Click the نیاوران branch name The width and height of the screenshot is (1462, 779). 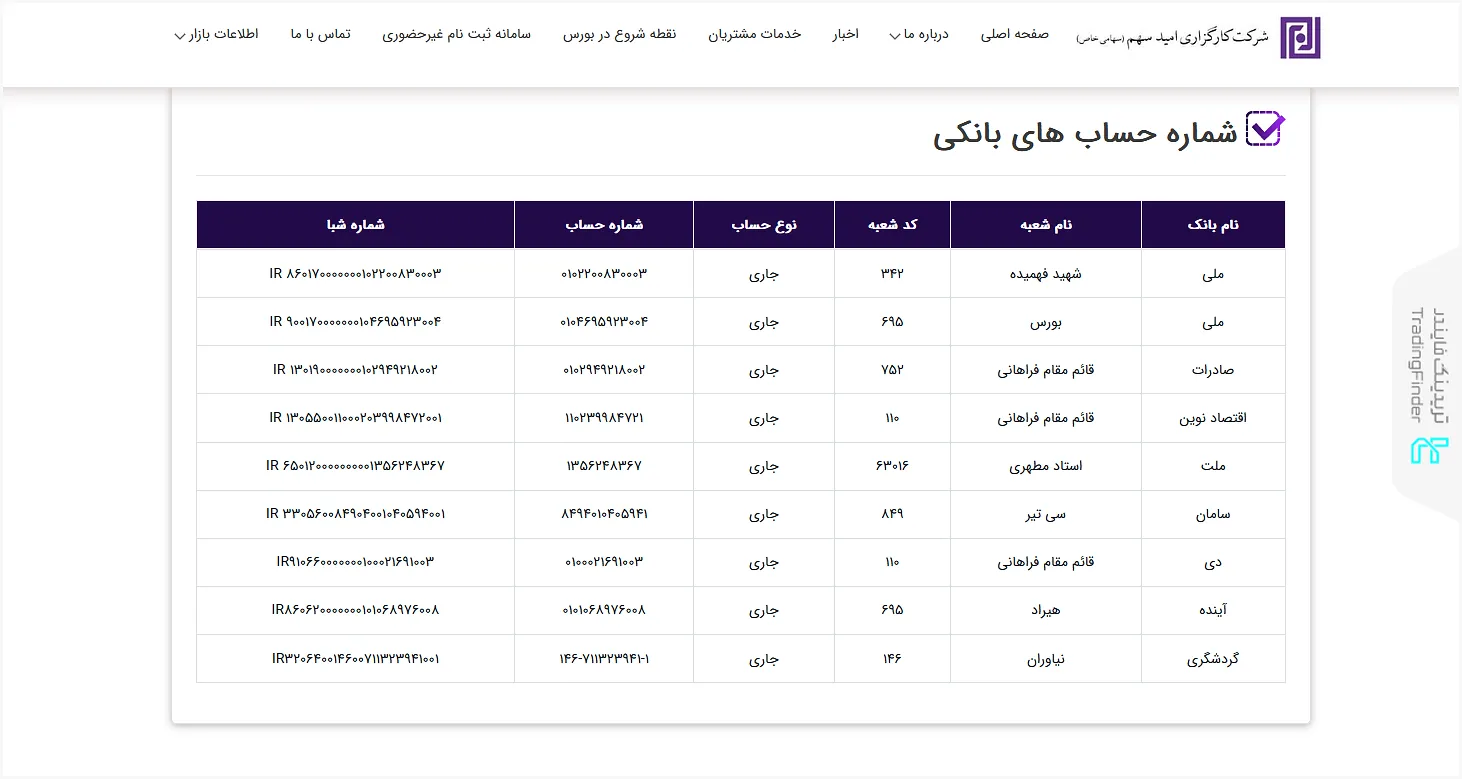pyautogui.click(x=1046, y=659)
